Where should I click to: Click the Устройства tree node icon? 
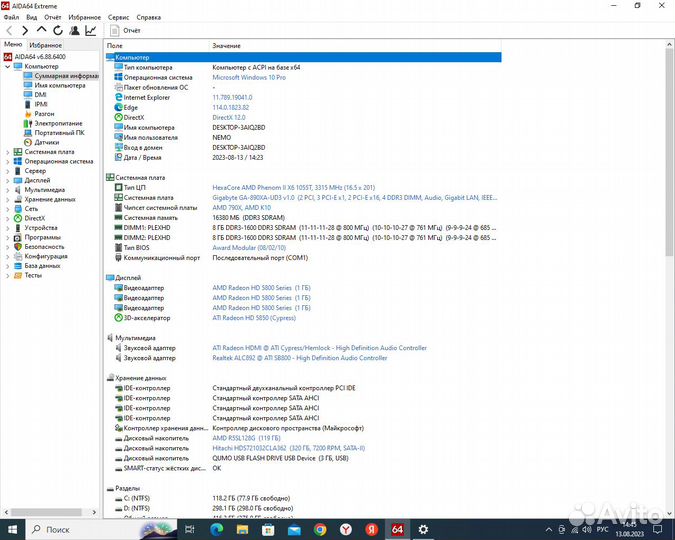(x=18, y=228)
